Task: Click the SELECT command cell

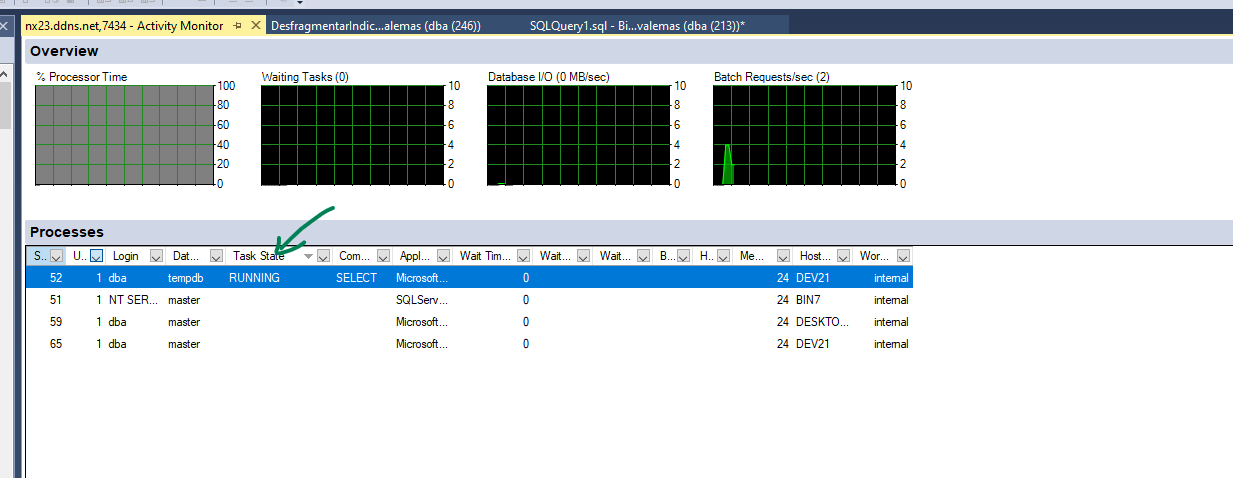Action: click(356, 278)
